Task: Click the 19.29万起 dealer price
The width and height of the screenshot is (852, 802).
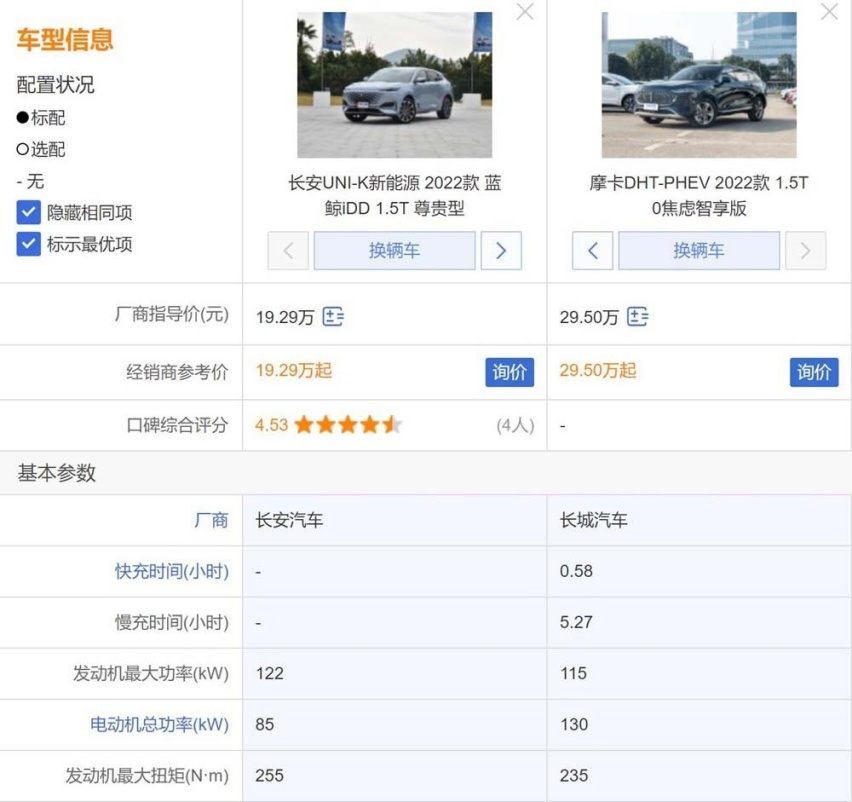Action: click(x=293, y=371)
